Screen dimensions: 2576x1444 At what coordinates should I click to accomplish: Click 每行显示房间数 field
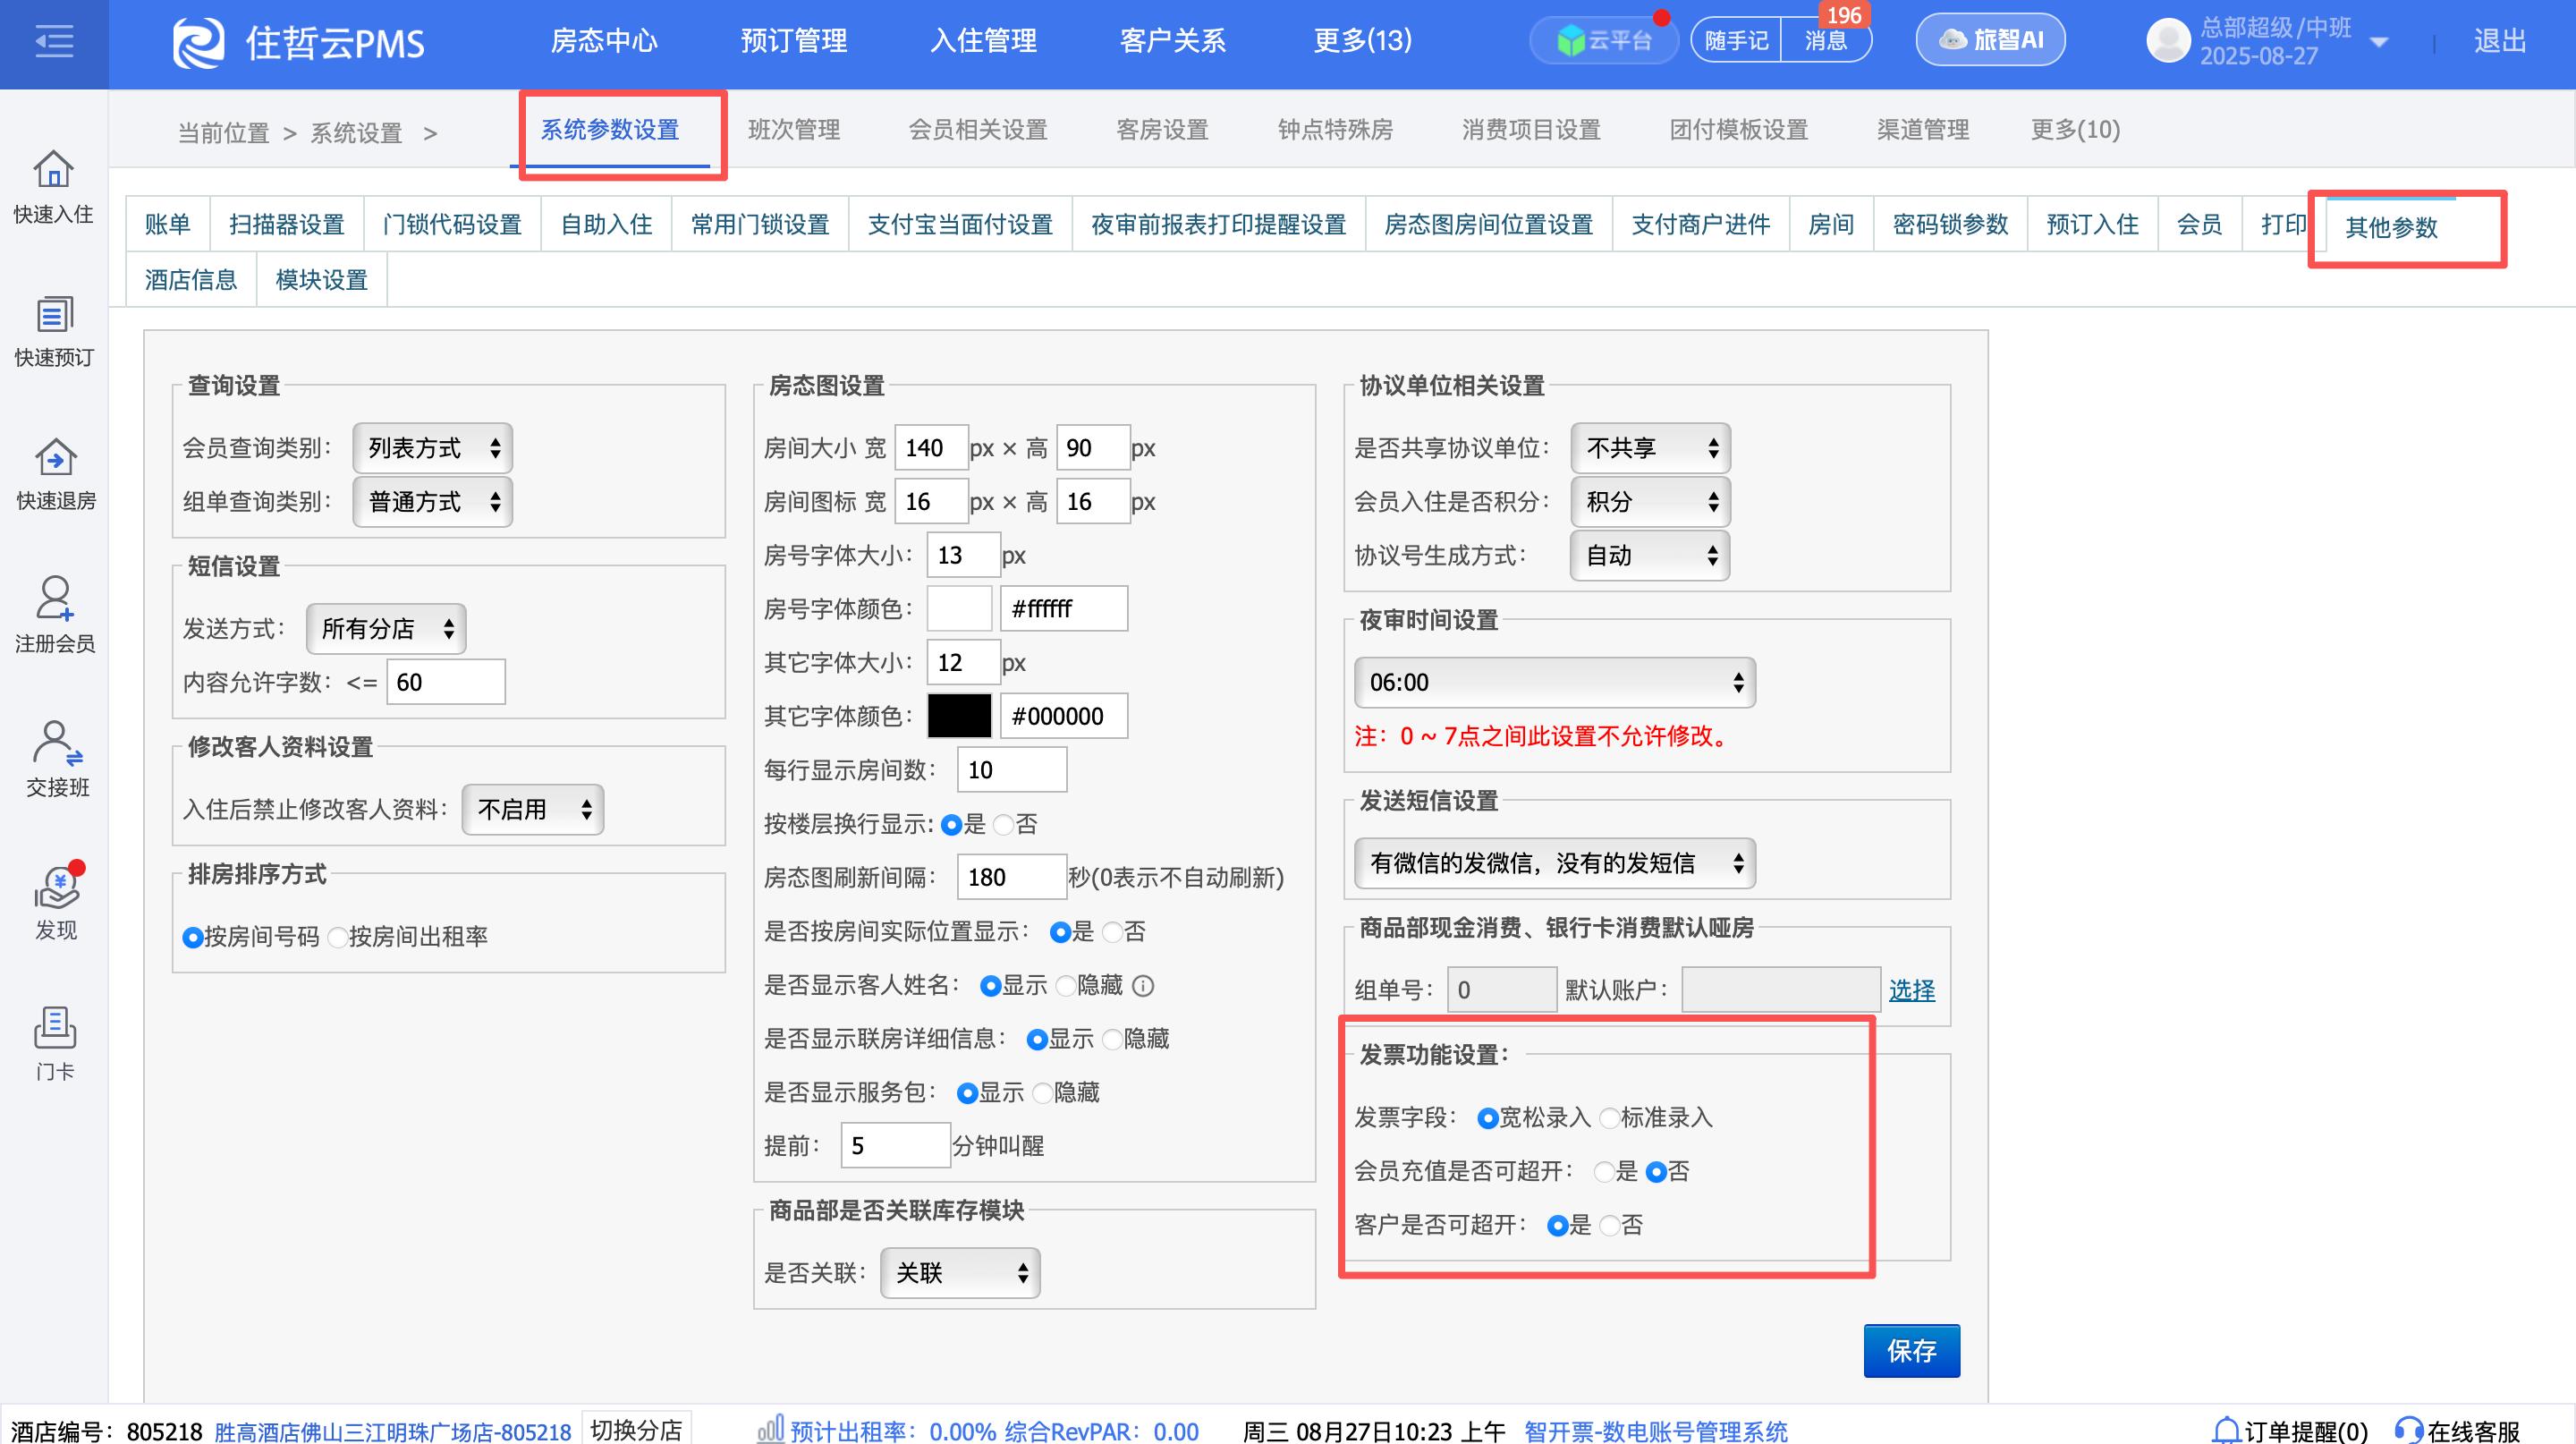[1011, 771]
